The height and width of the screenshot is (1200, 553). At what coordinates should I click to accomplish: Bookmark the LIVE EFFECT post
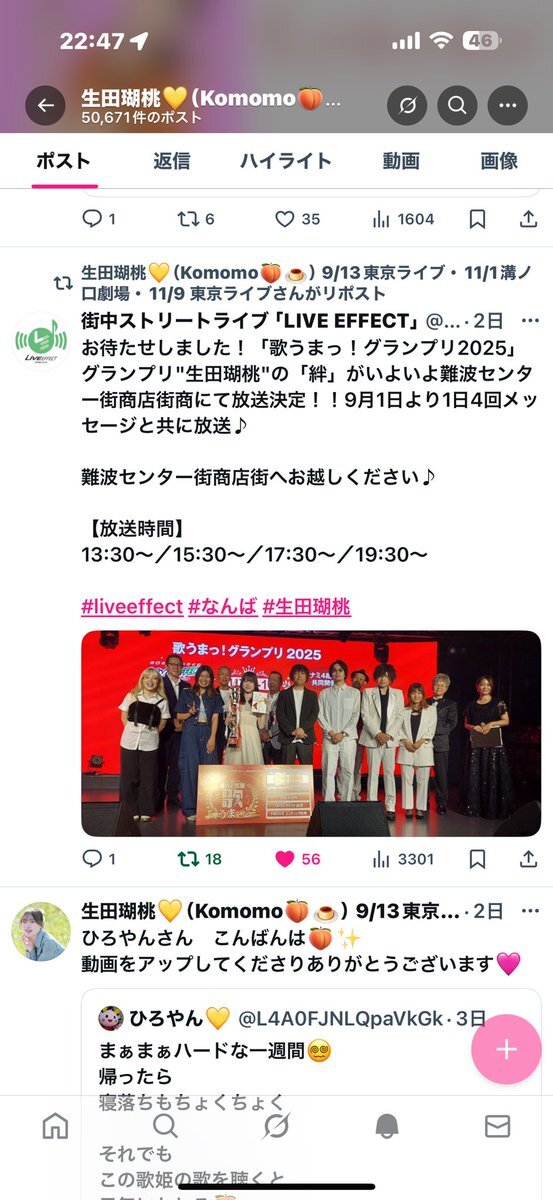tap(478, 858)
